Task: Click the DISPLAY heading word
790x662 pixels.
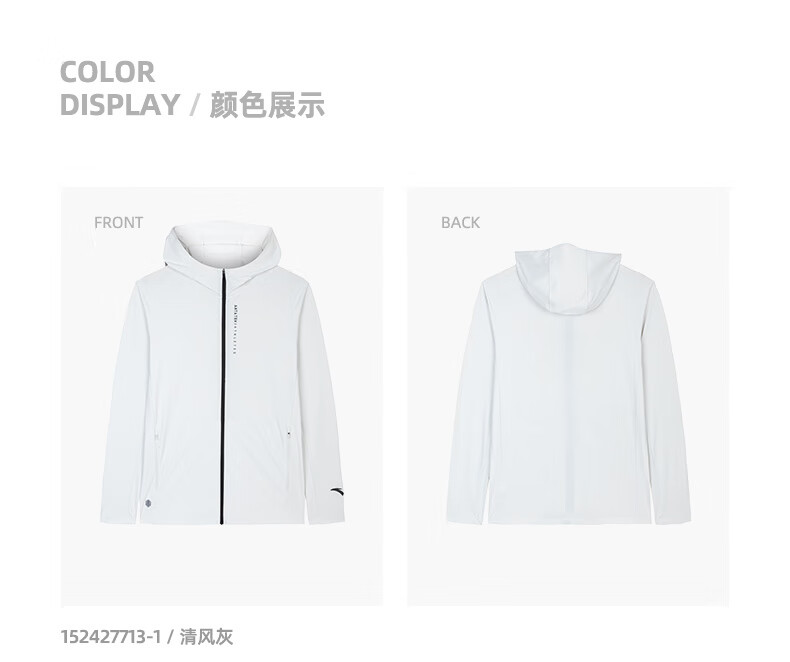Action: coord(120,105)
